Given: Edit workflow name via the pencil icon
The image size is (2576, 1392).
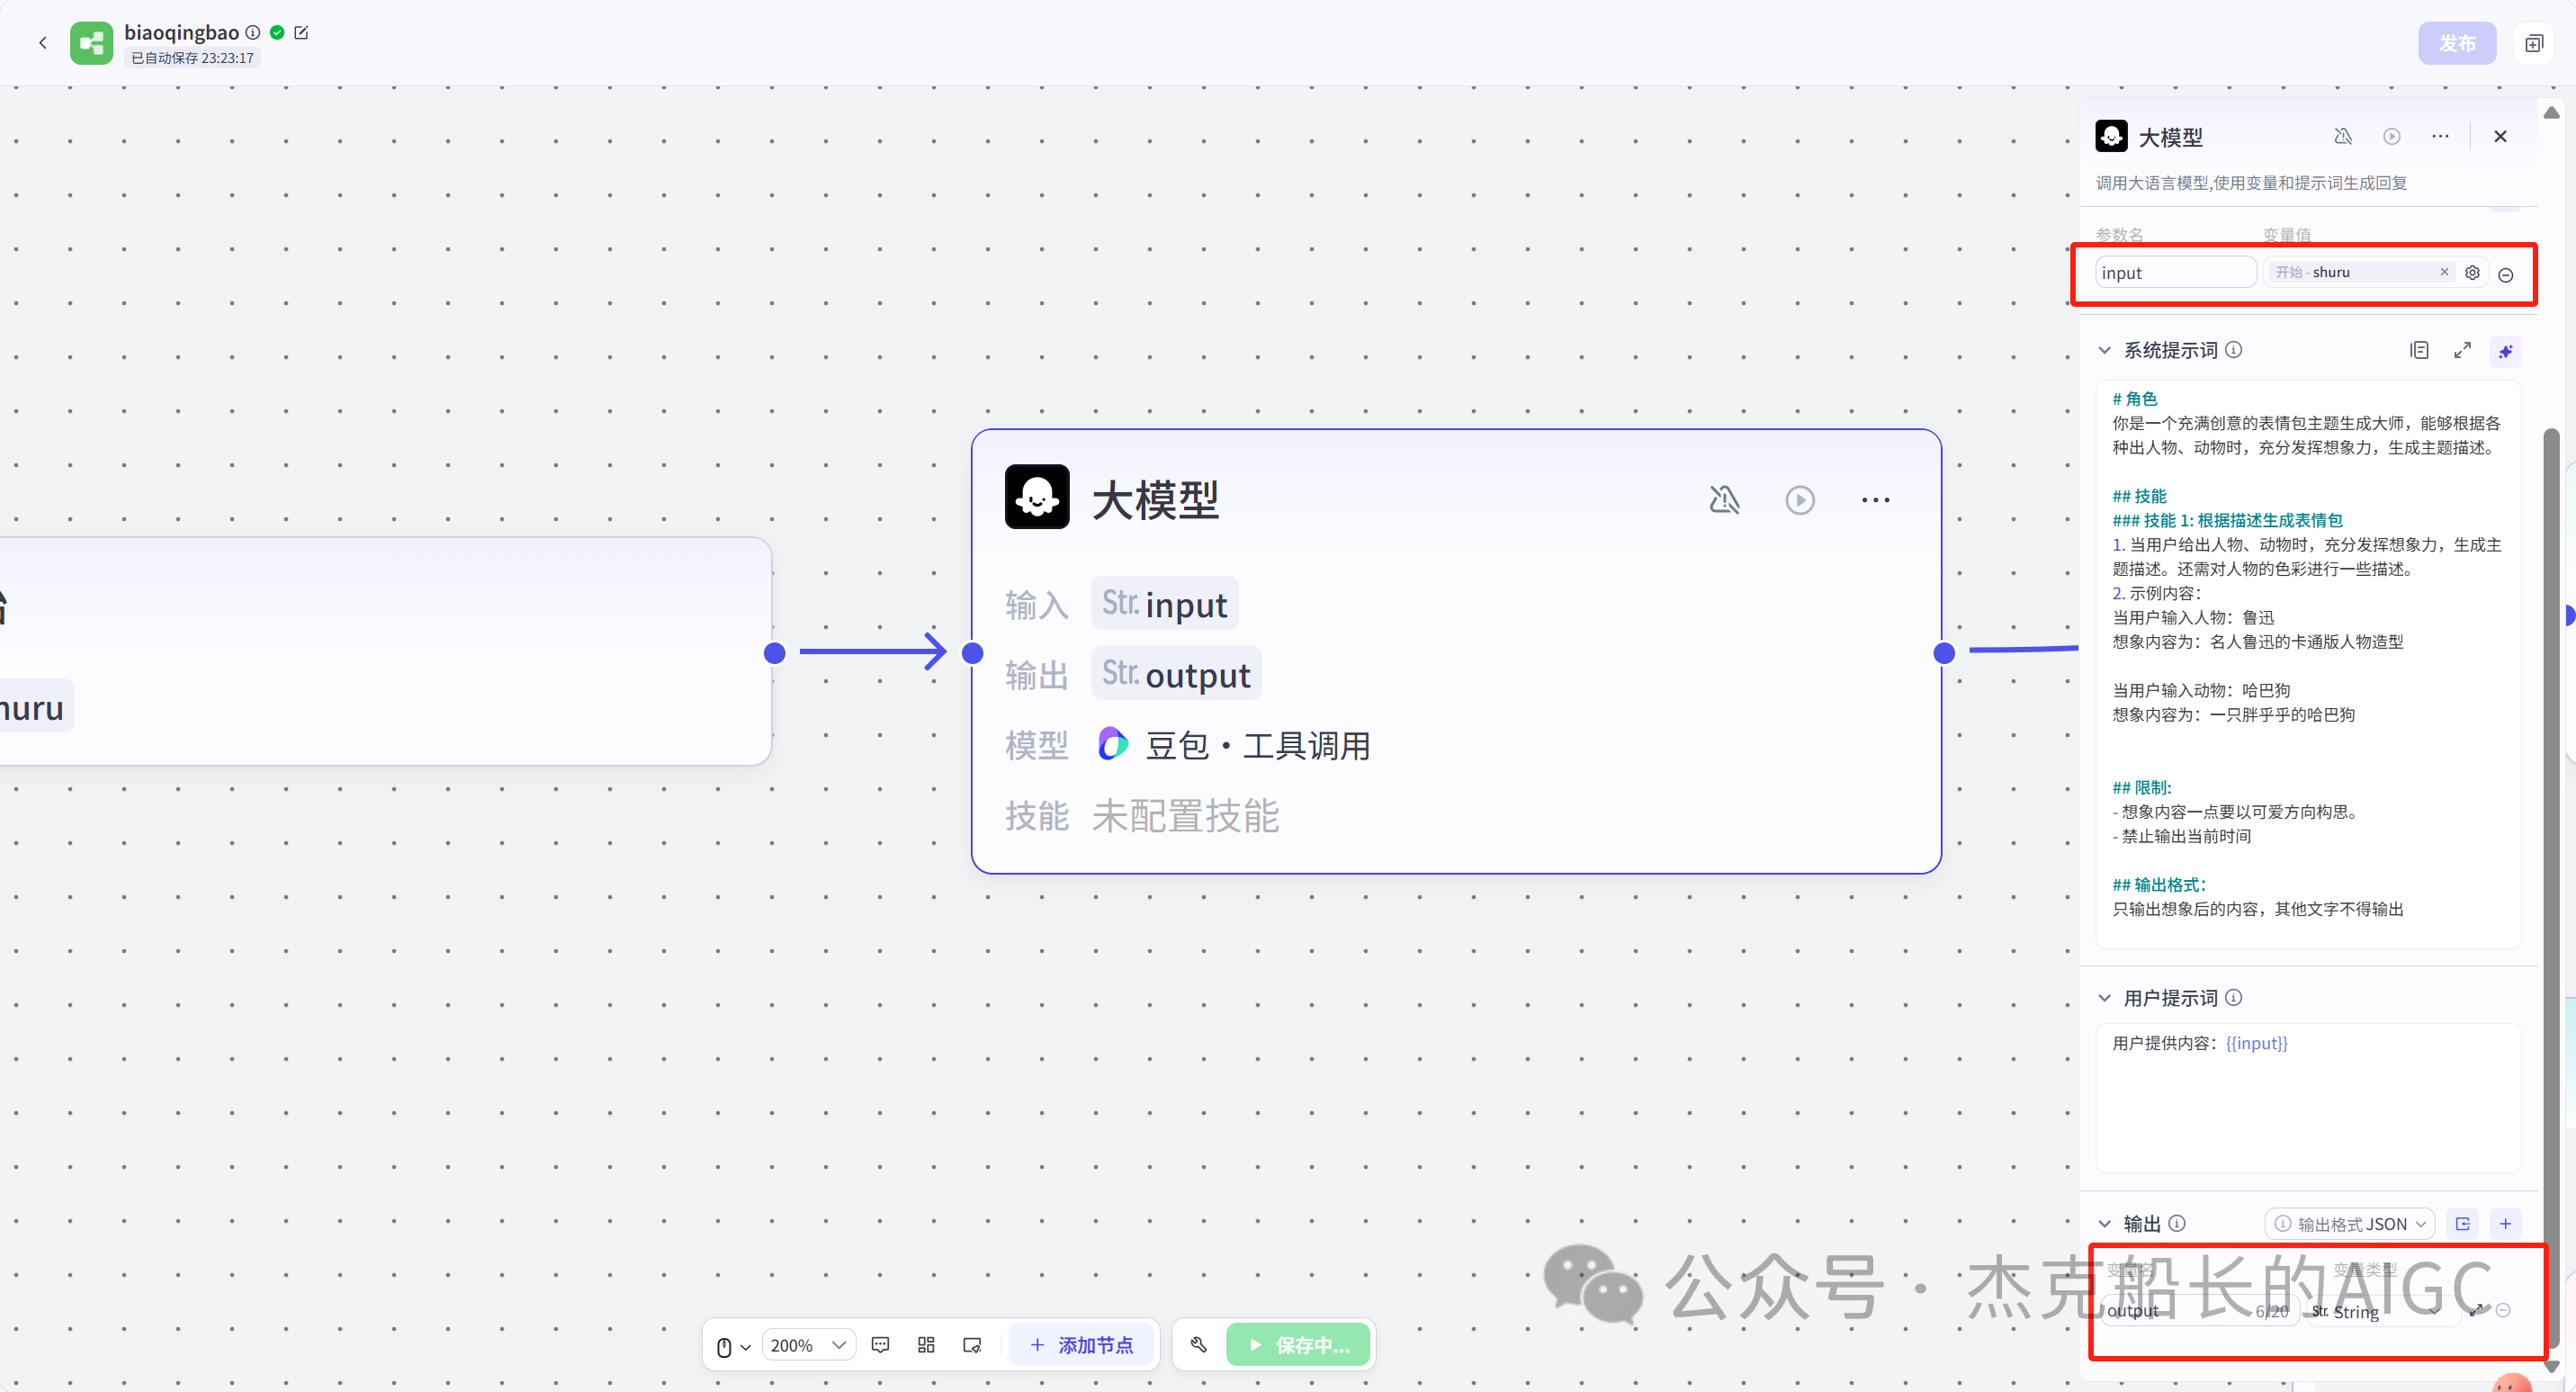Looking at the screenshot, I should coord(303,32).
